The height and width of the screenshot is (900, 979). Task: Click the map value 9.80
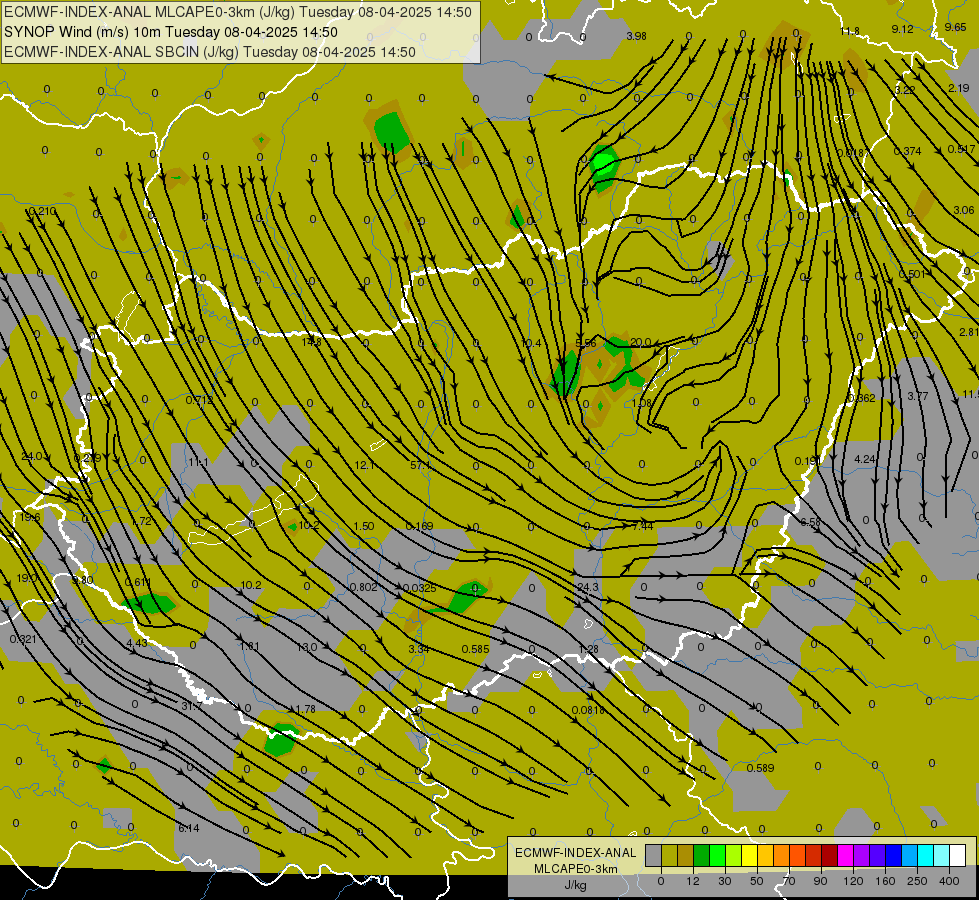click(82, 580)
